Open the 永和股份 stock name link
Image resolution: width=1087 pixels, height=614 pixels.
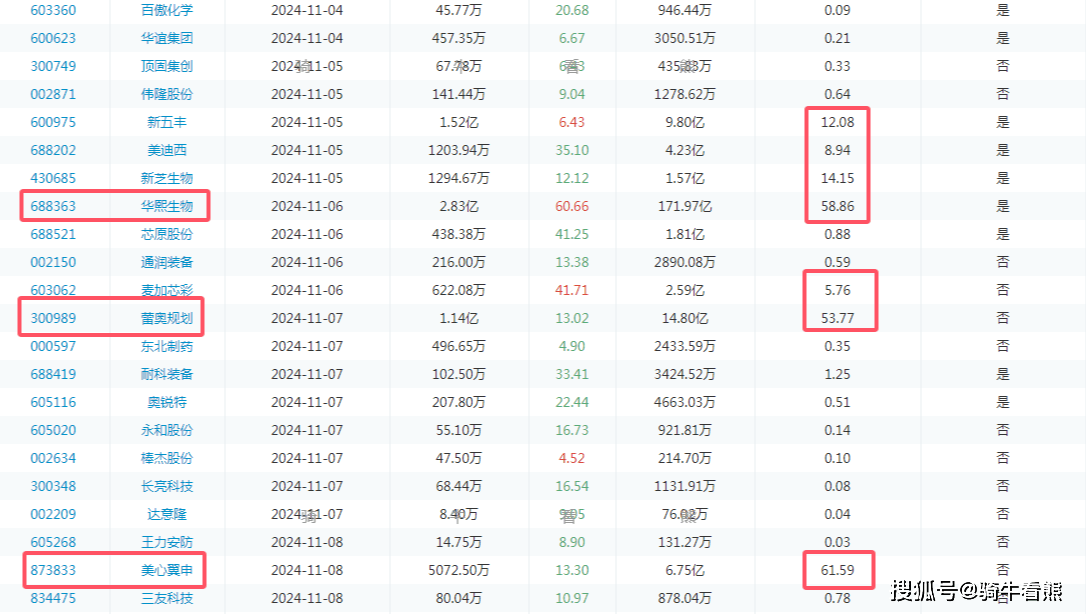coord(166,430)
